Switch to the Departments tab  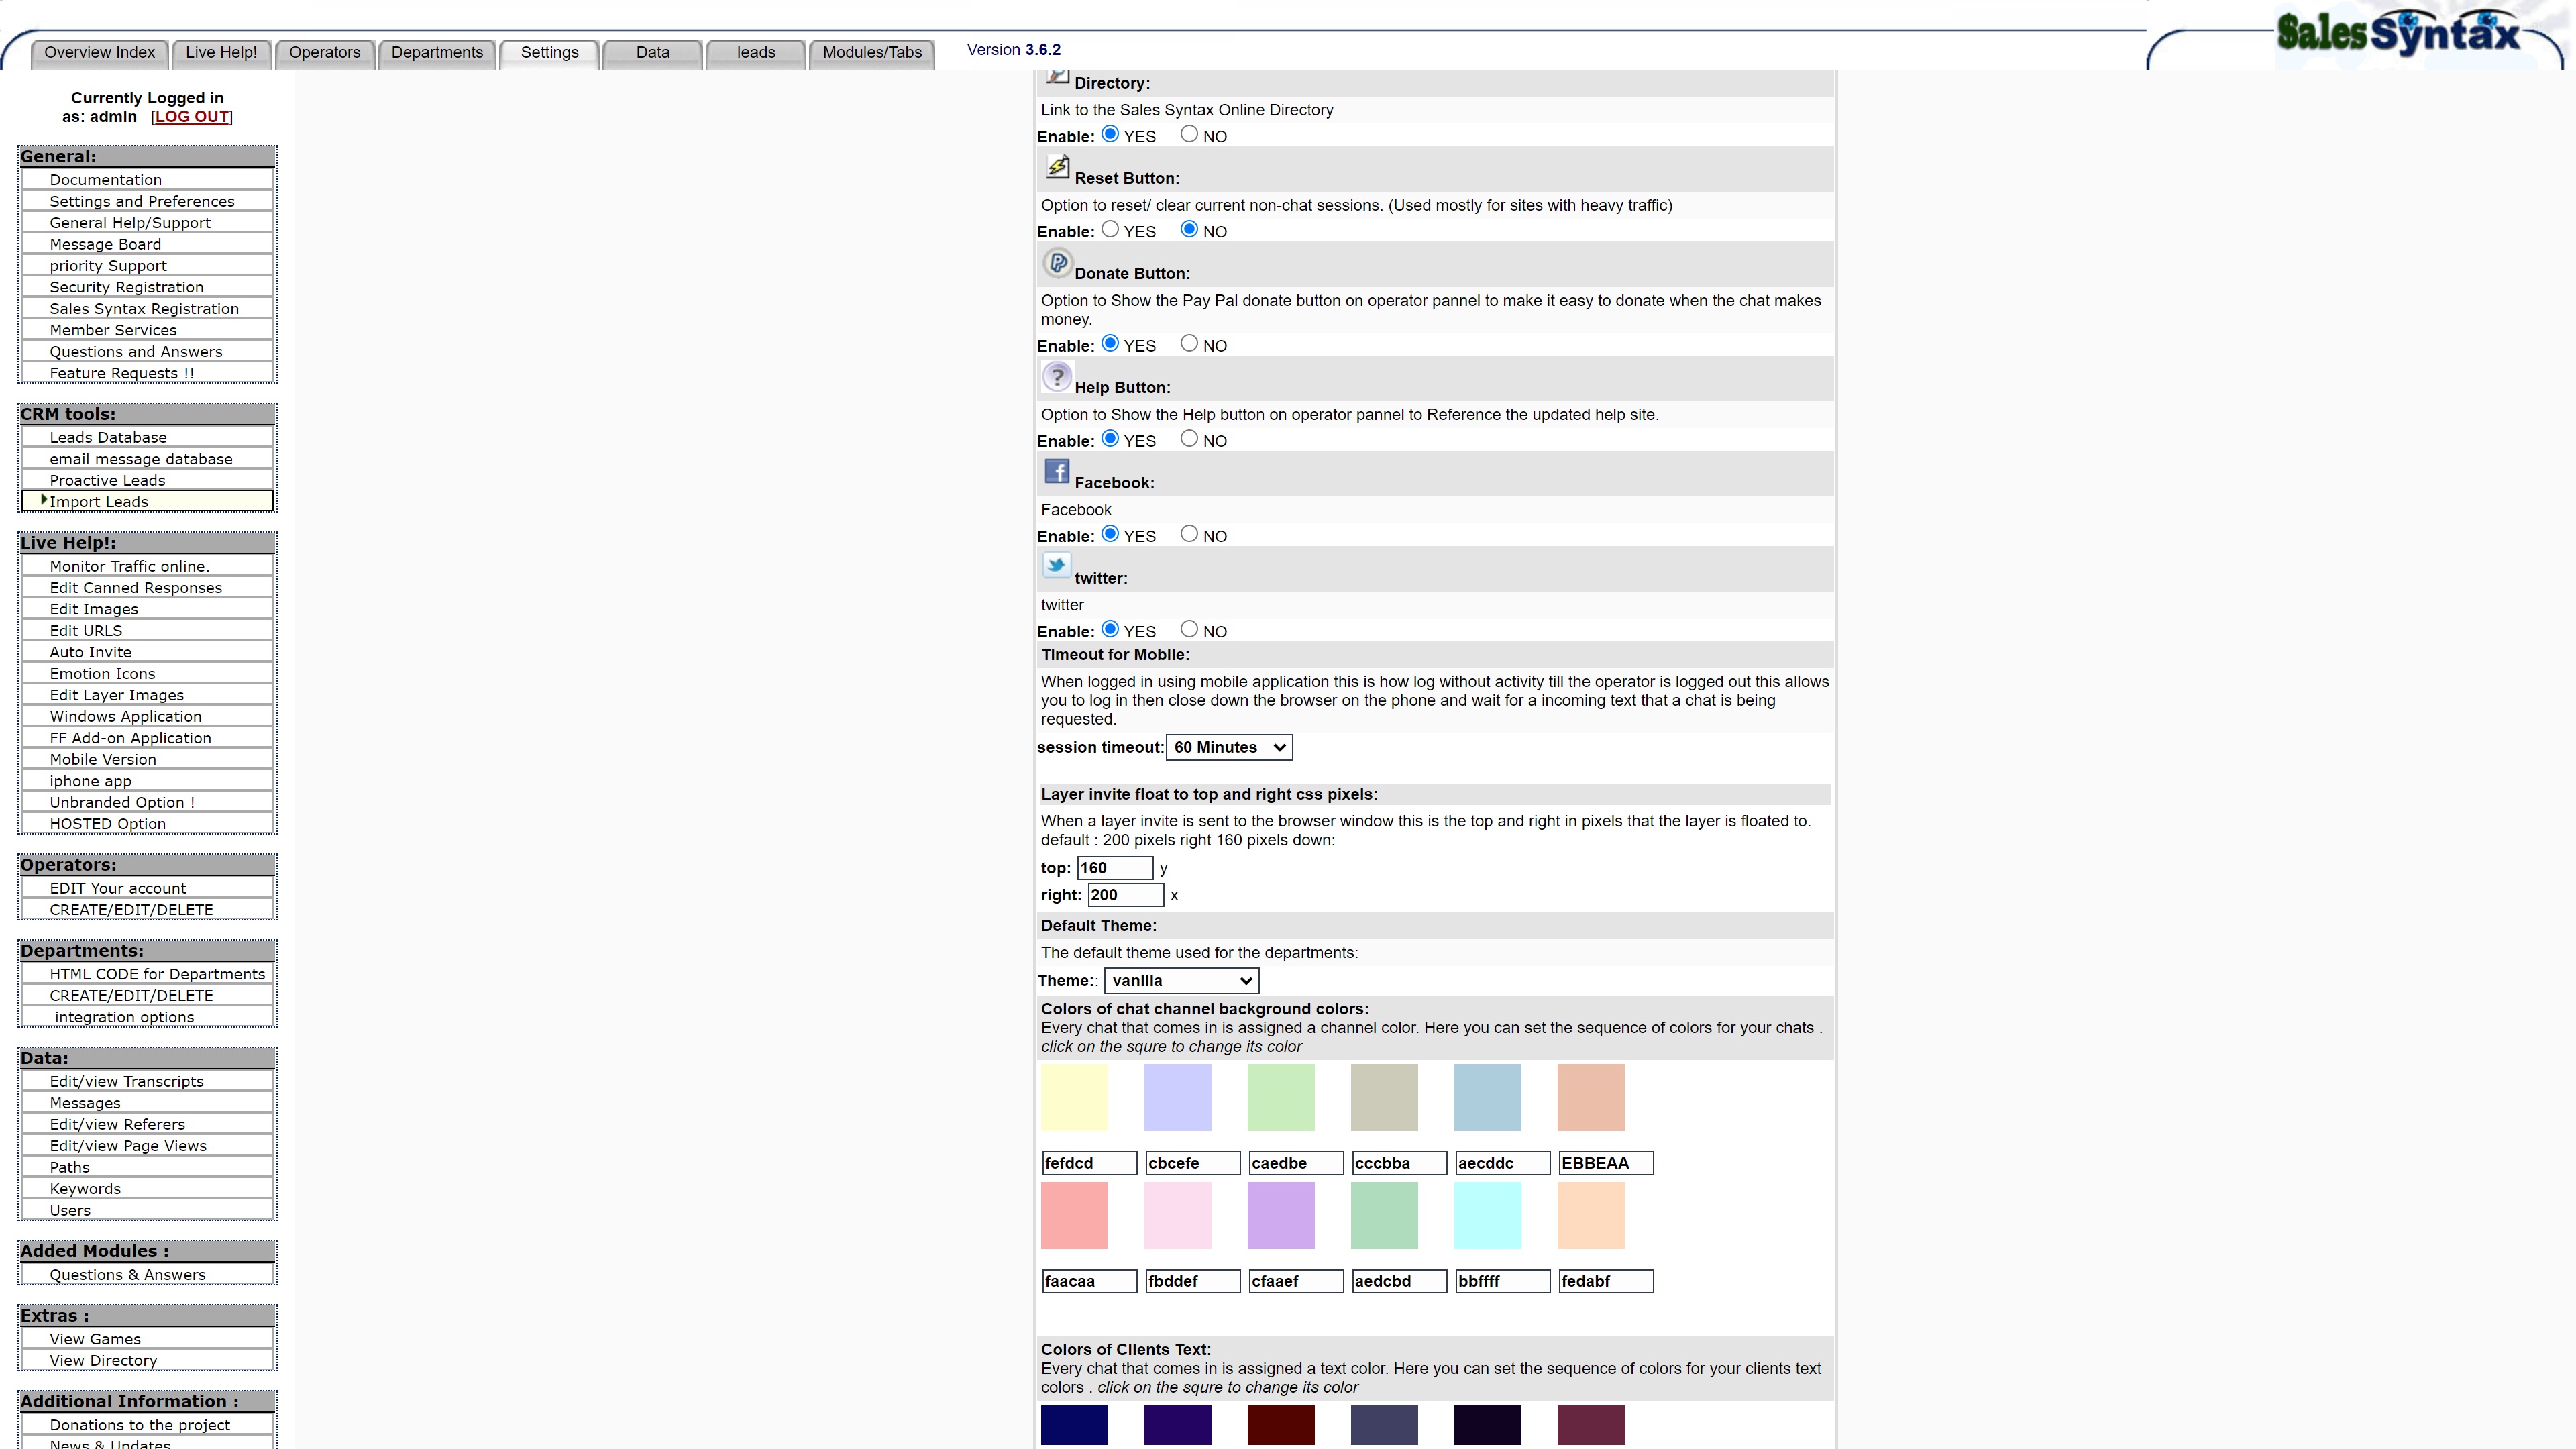[x=437, y=53]
